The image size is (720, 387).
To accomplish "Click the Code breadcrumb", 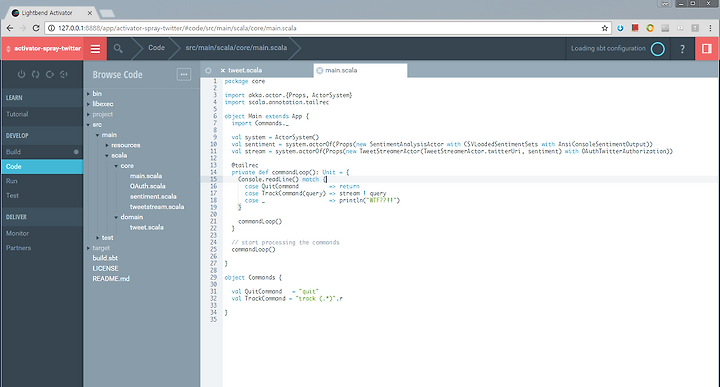I will coord(156,48).
